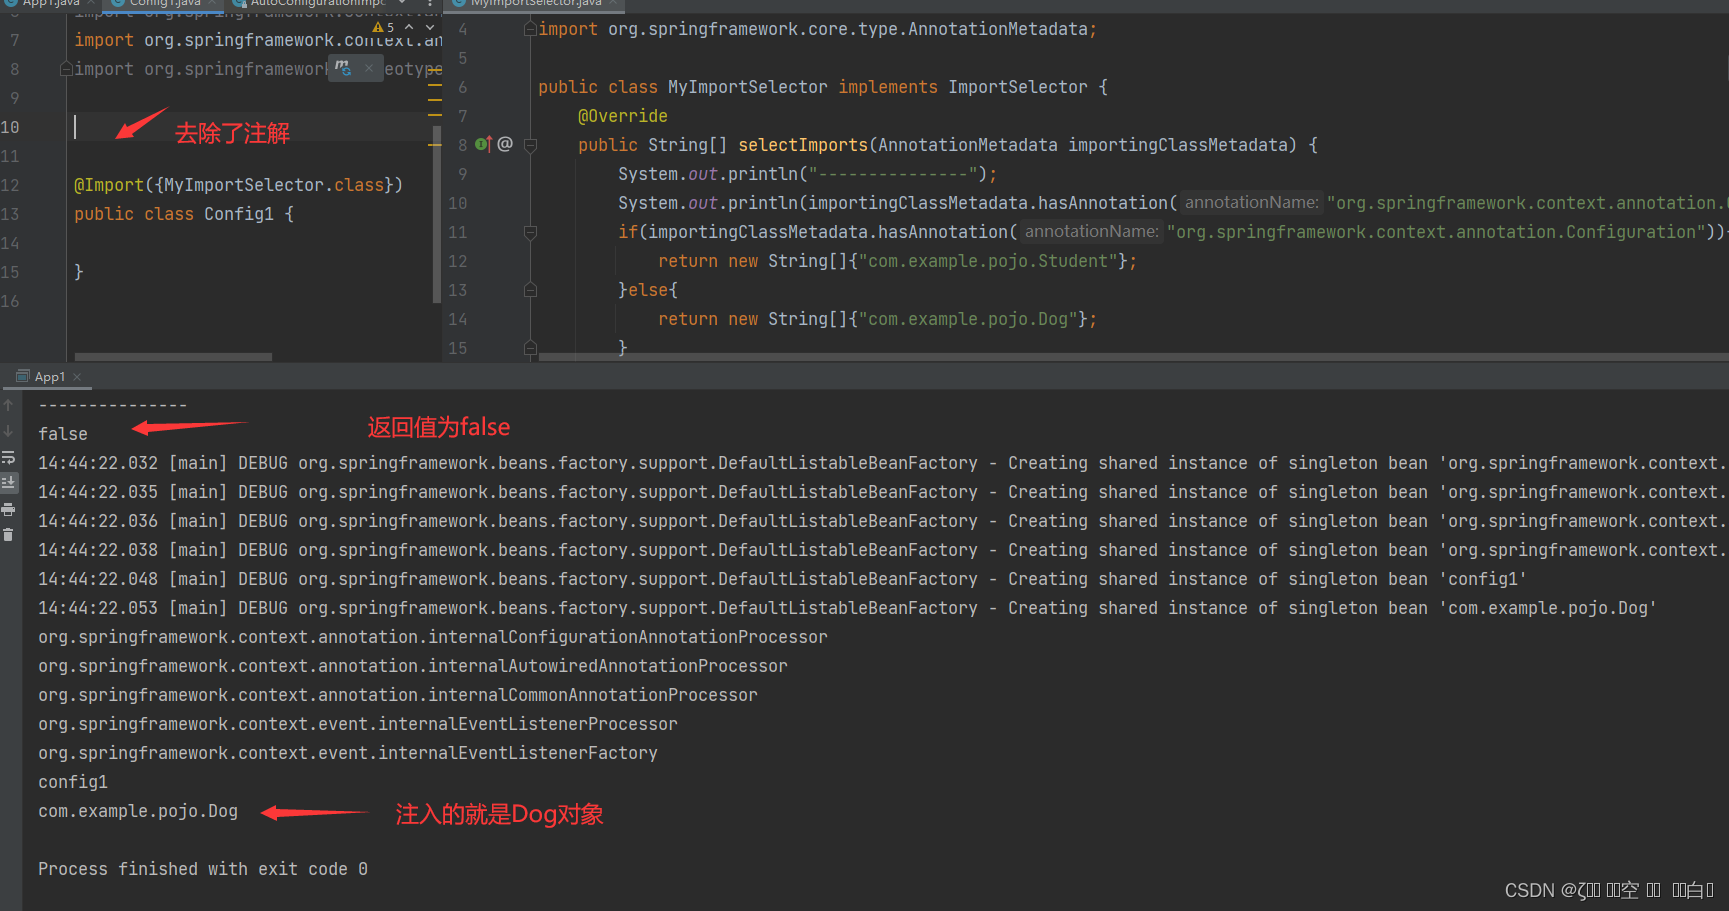This screenshot has height=911, width=1729.
Task: Open the warnings indicator showing 5
Action: tap(384, 27)
